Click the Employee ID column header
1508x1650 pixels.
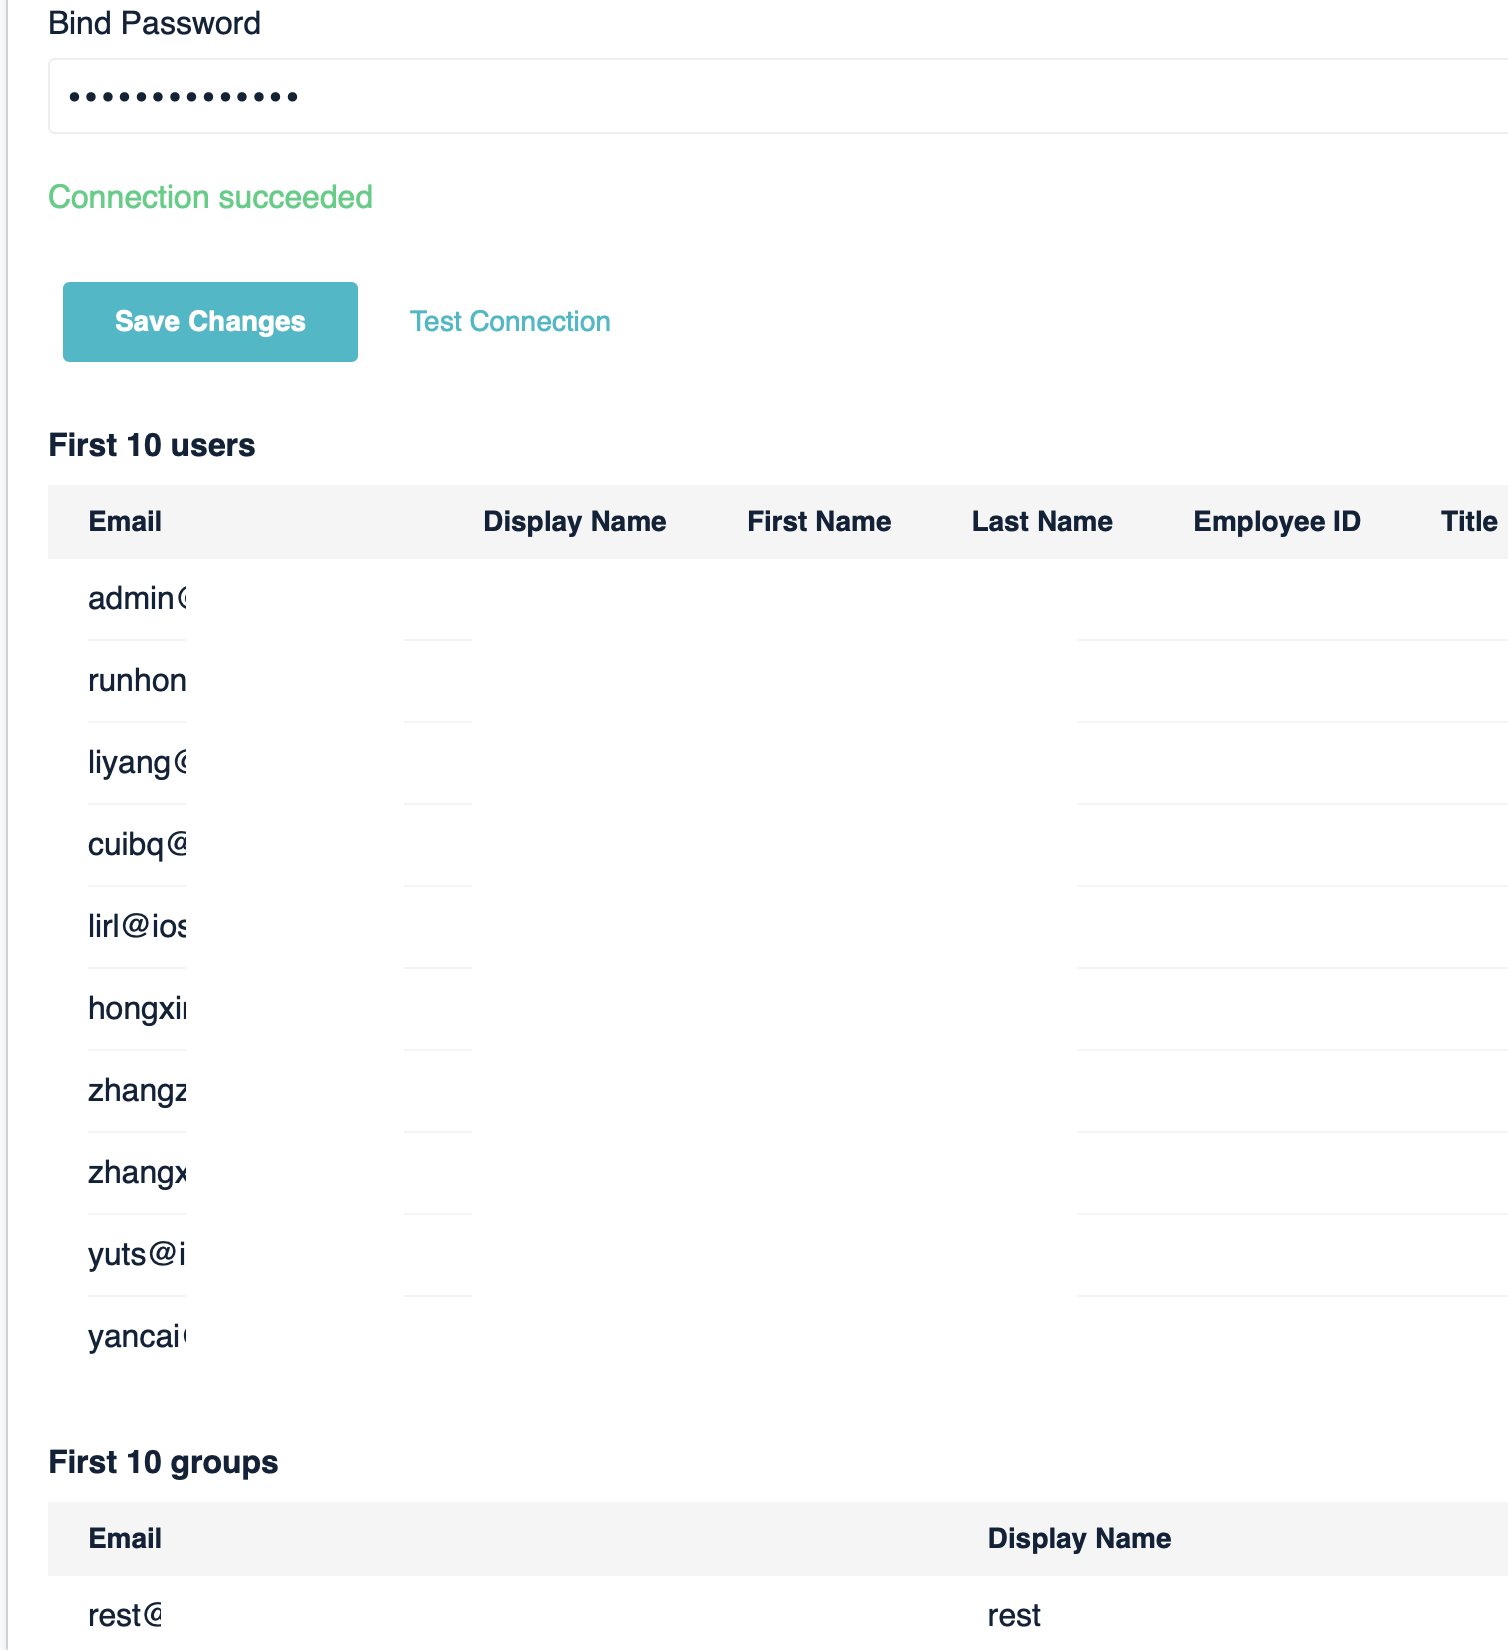[1276, 521]
